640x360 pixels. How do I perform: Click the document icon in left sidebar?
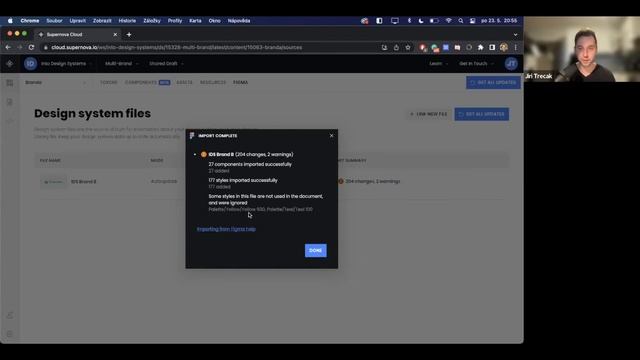pos(10,102)
